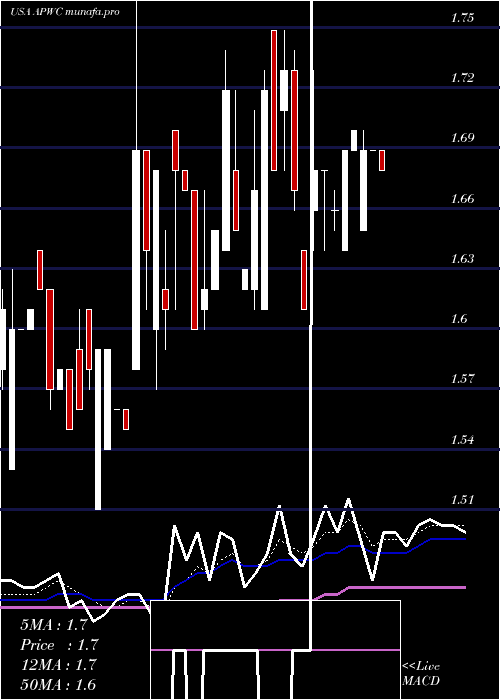
Task: Click the 1.66 price axis label
Action: click(x=462, y=198)
